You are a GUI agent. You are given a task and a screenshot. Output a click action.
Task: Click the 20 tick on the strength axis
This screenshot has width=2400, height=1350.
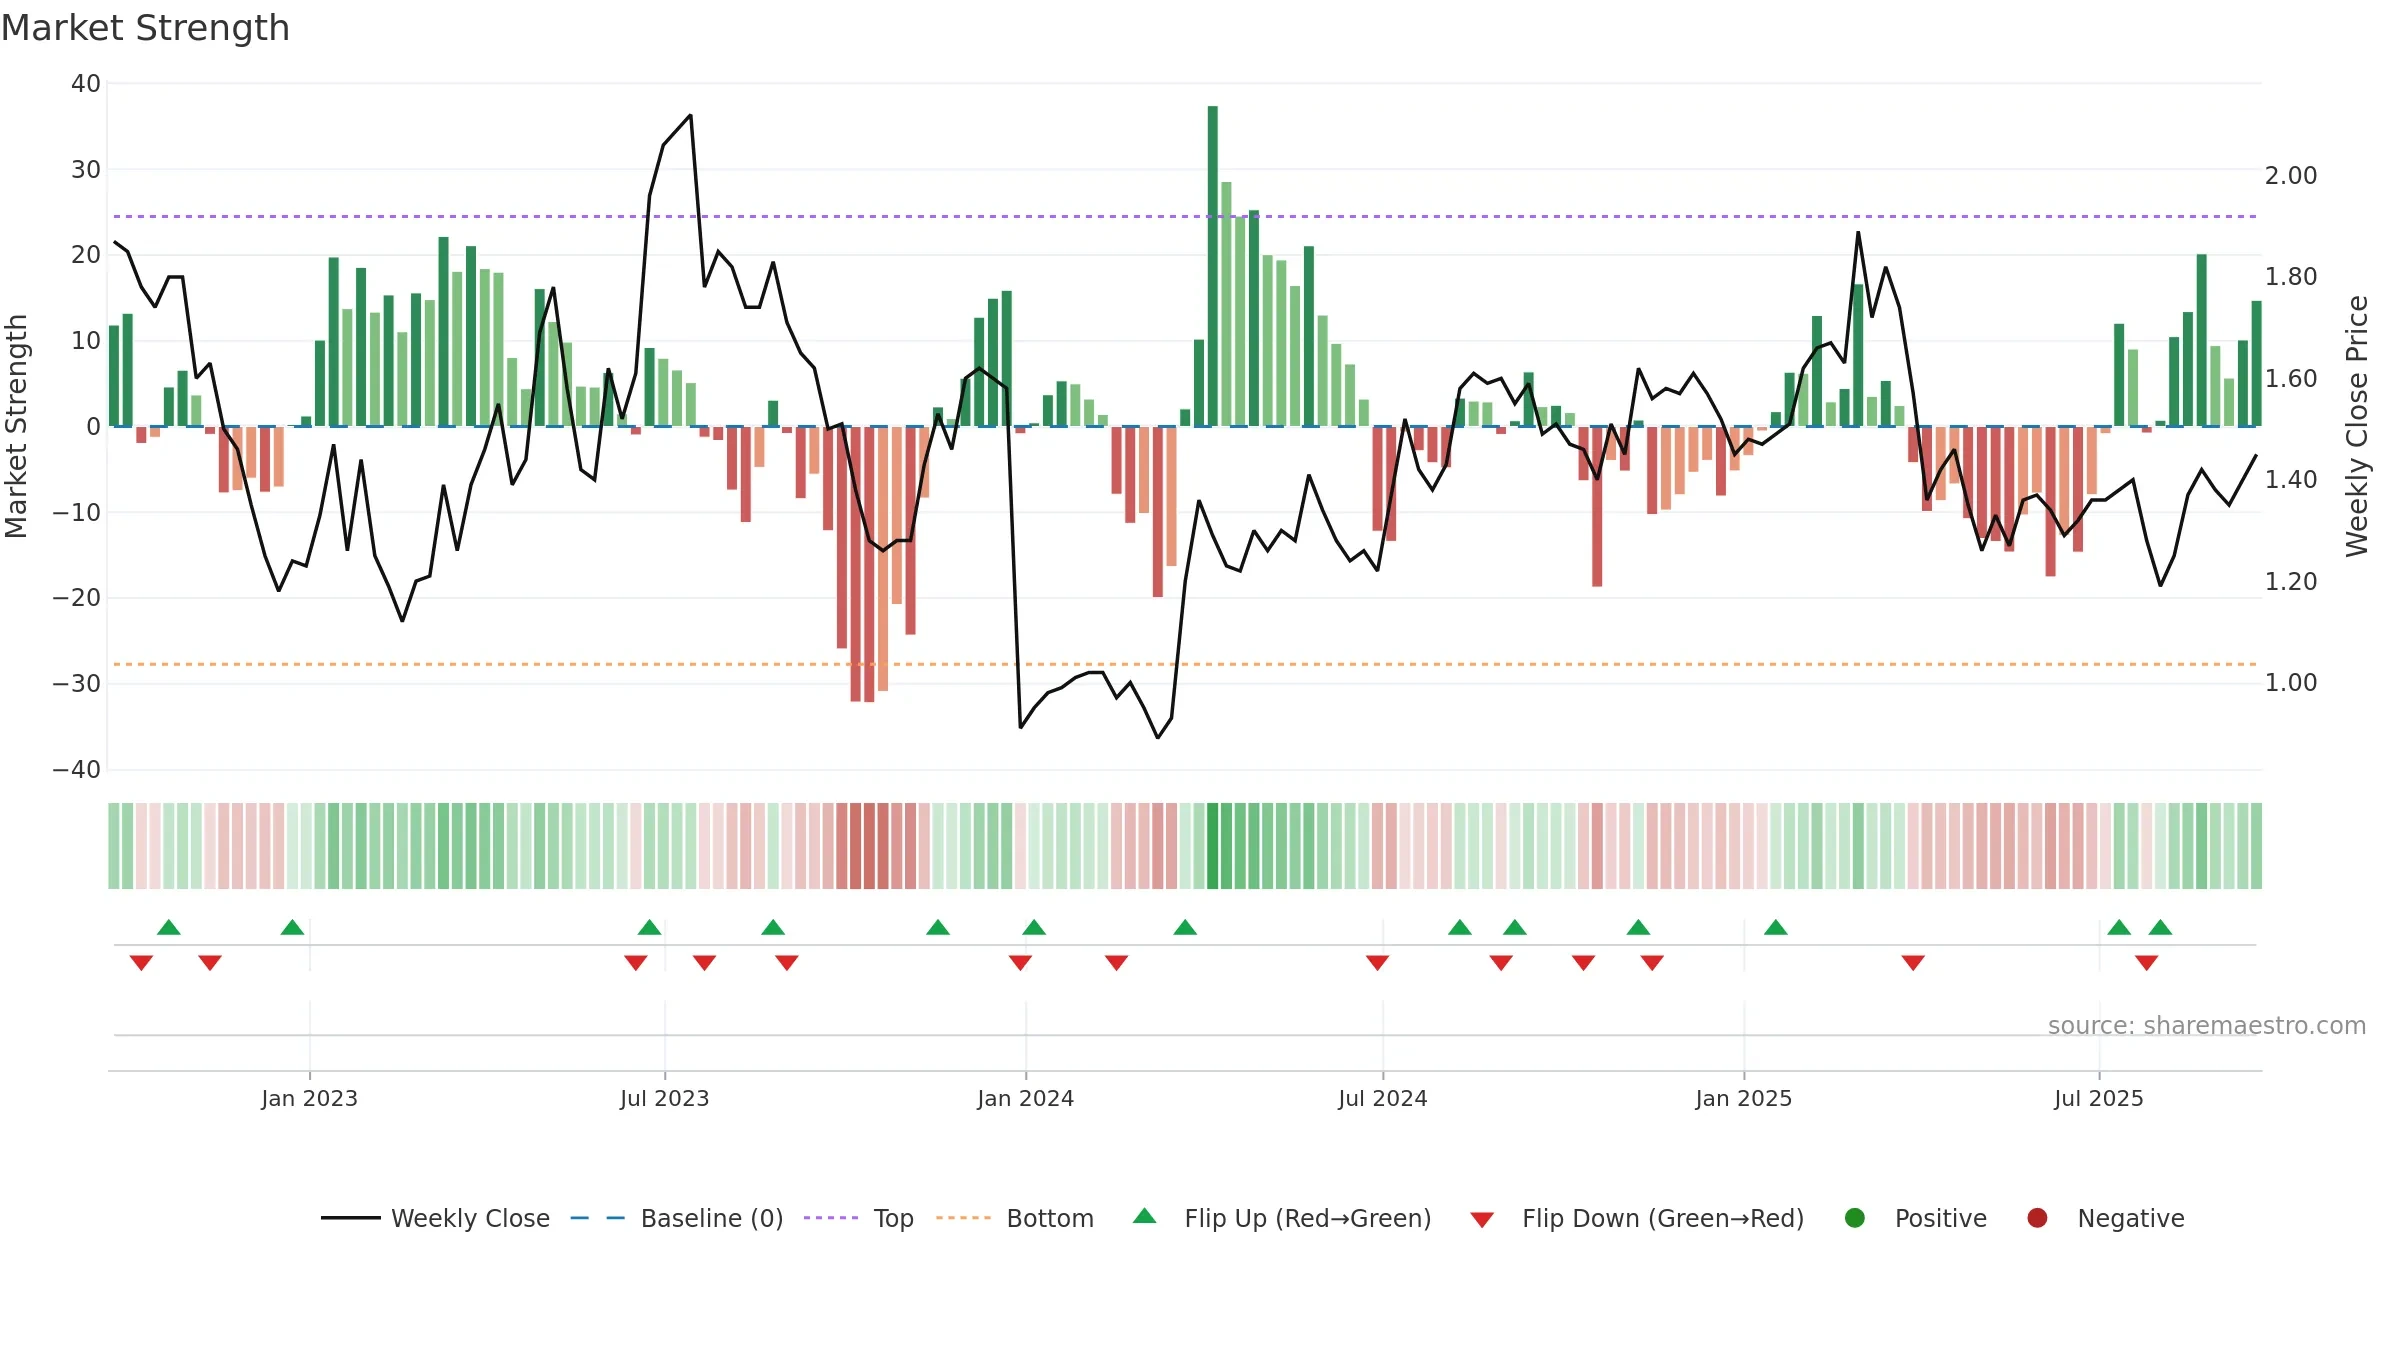tap(86, 255)
